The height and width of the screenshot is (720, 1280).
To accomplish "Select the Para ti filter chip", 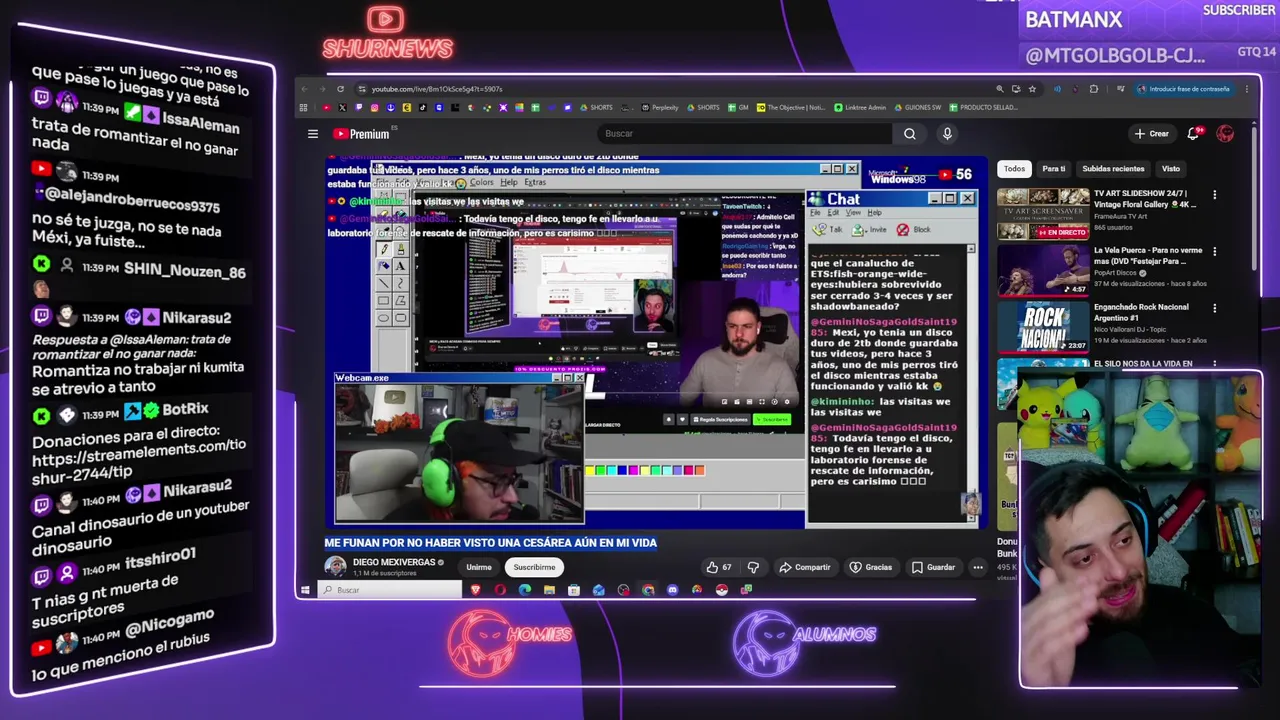I will [1054, 169].
